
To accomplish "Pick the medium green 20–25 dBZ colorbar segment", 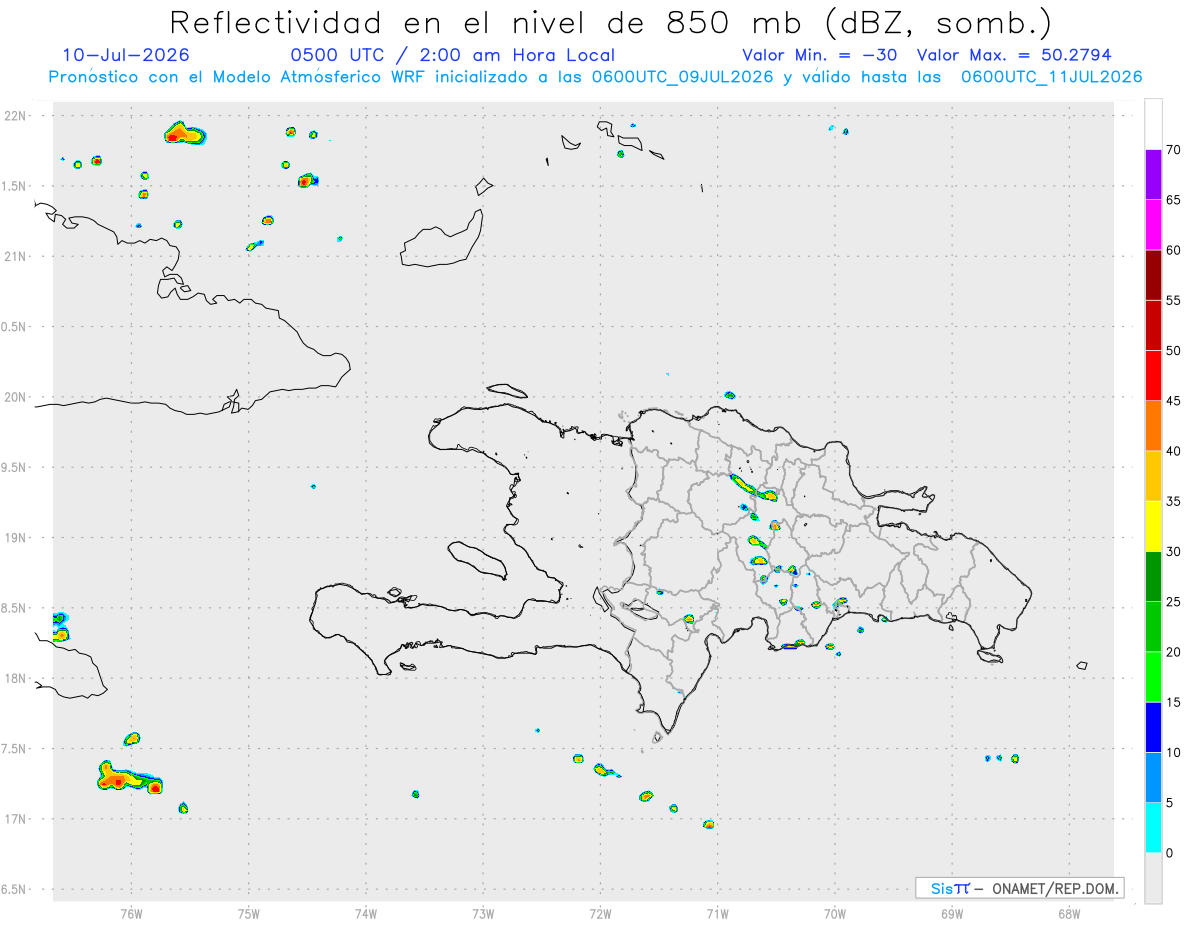I will [x=1153, y=627].
